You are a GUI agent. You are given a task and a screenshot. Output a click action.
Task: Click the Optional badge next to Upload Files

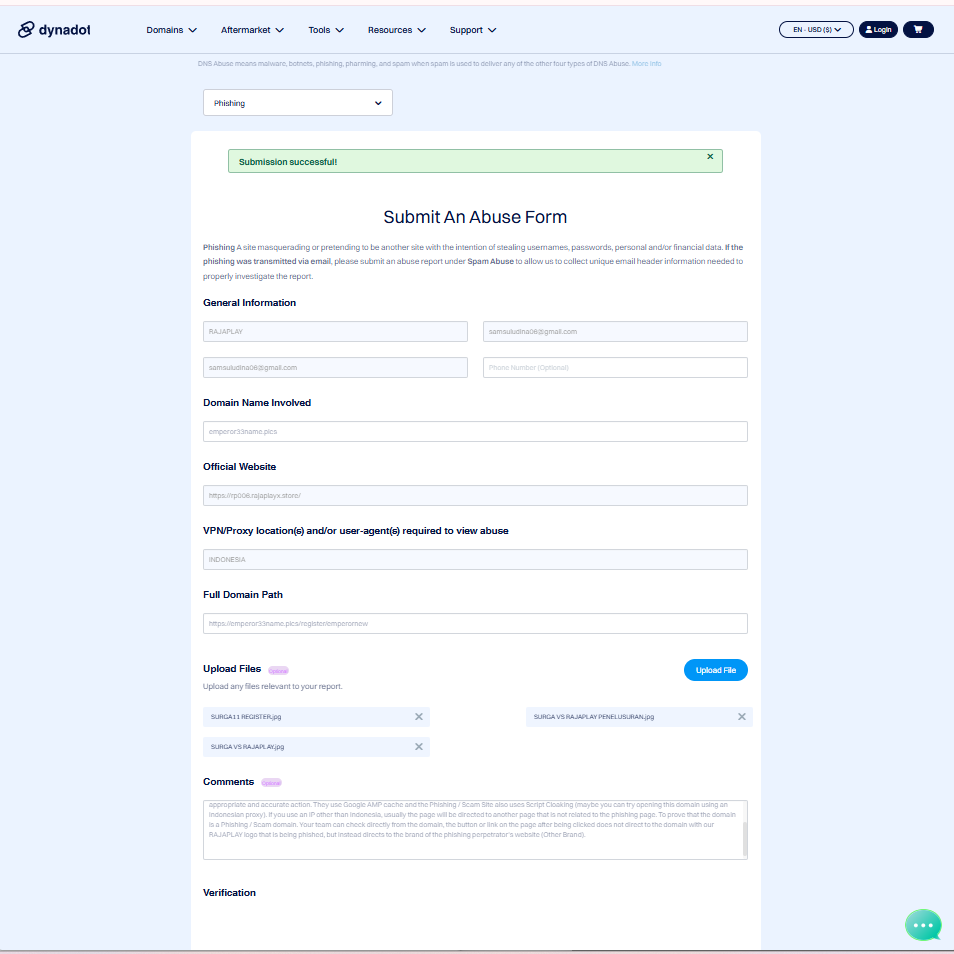pyautogui.click(x=279, y=670)
